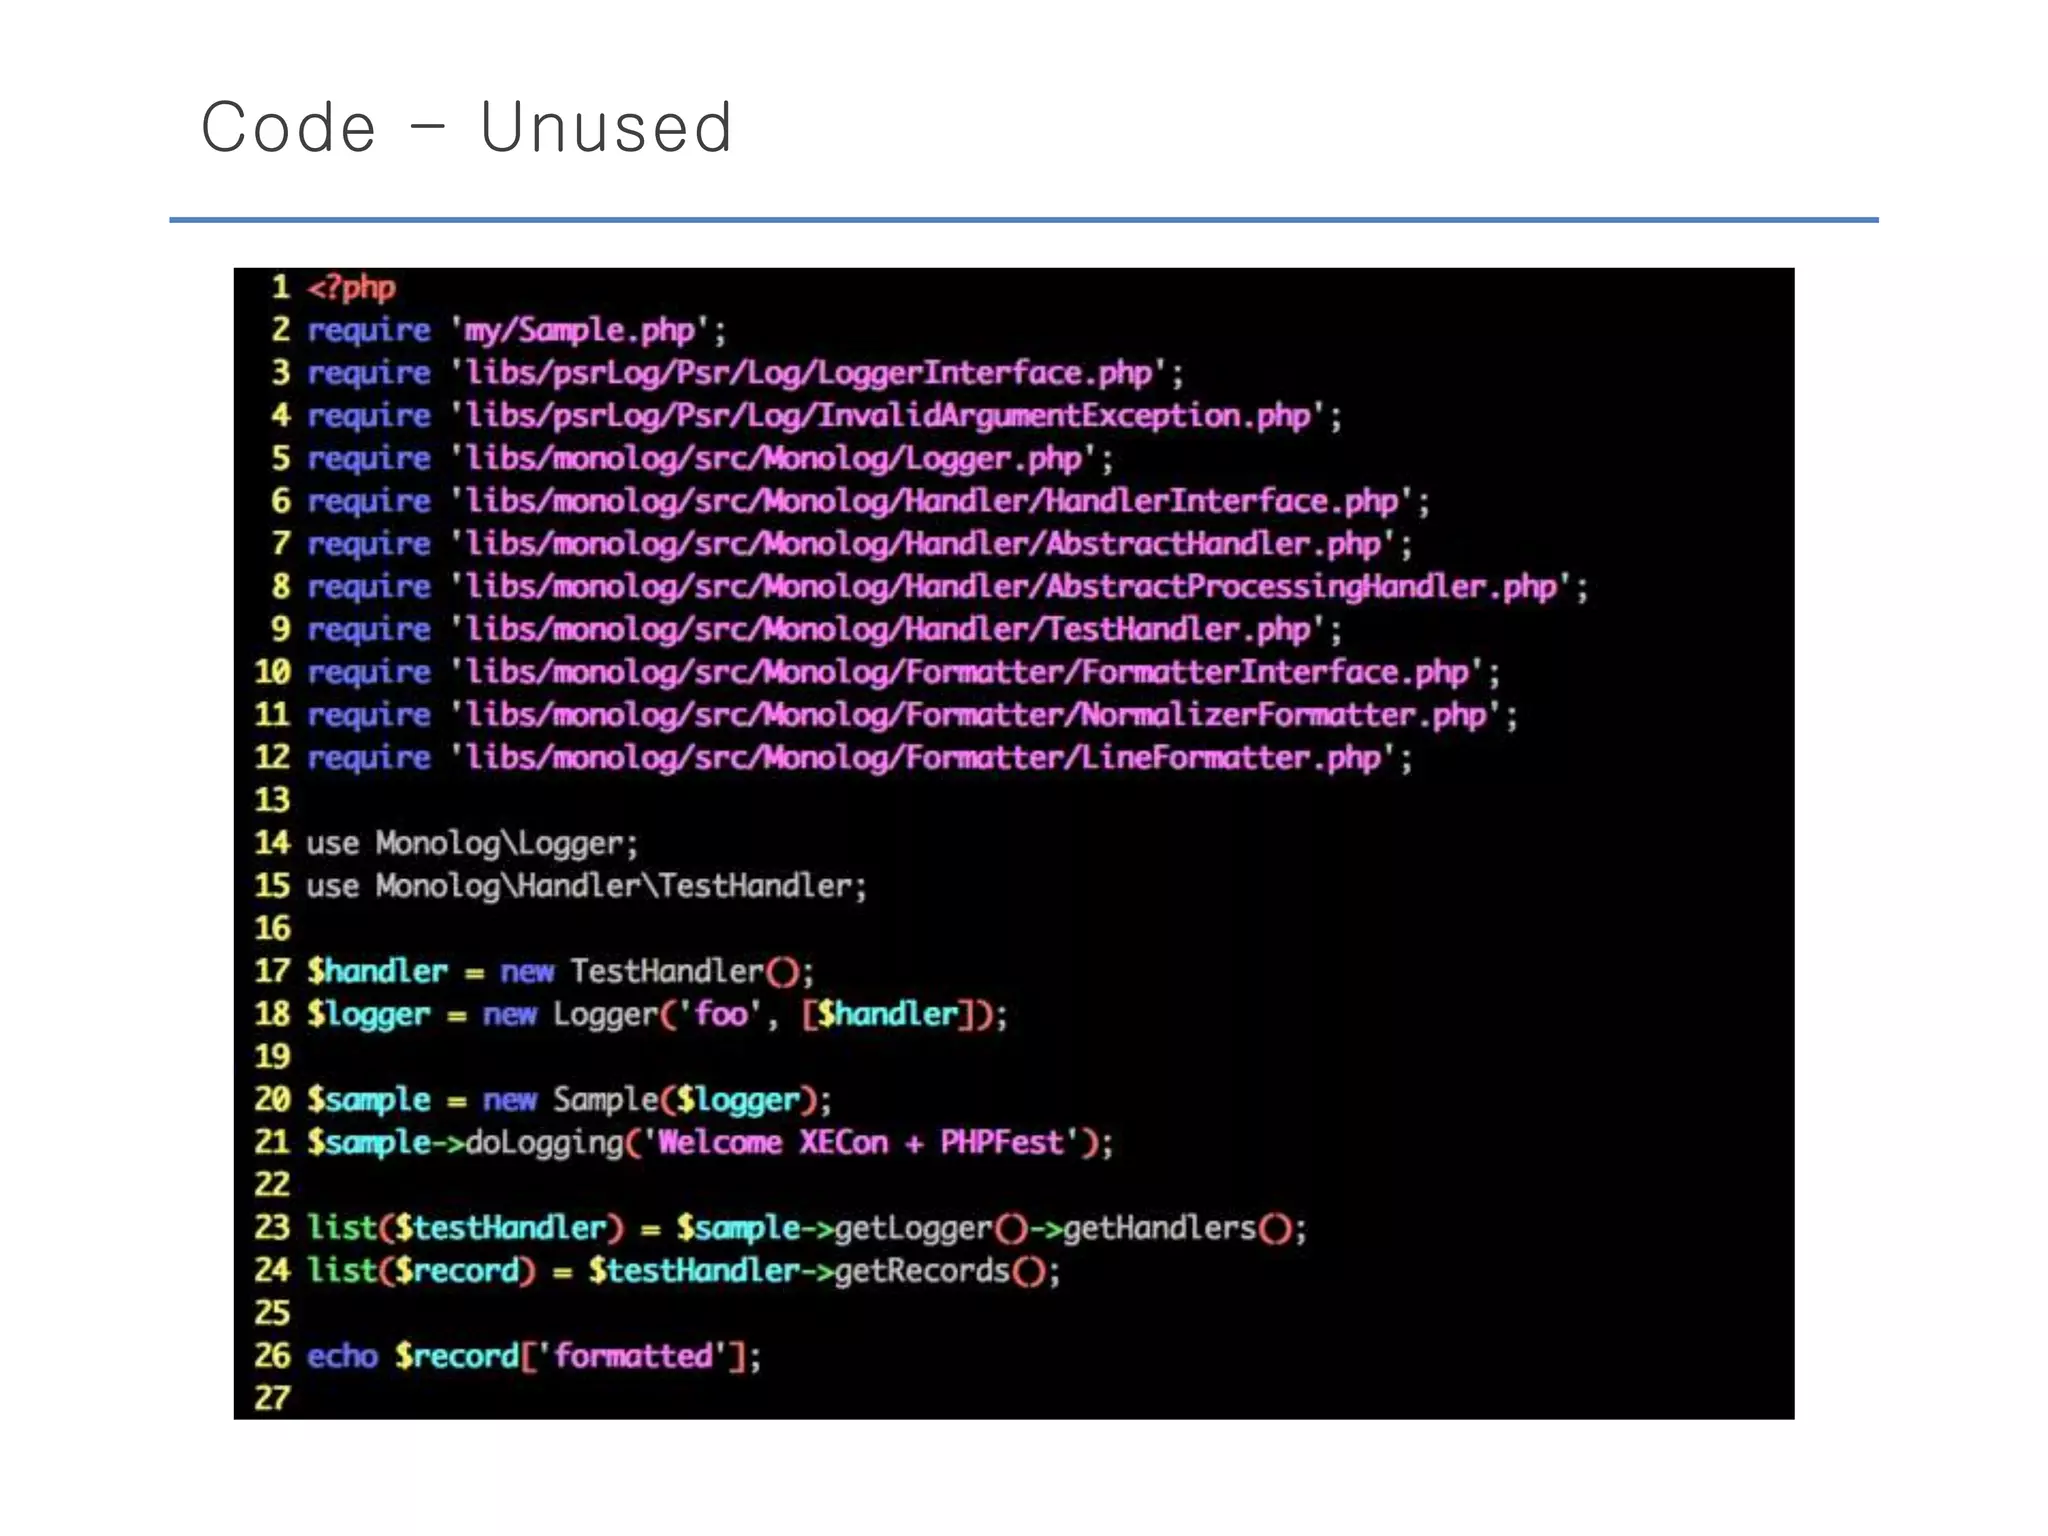
Task: Click the LineFormatter.php path on line 12
Action: [923, 759]
